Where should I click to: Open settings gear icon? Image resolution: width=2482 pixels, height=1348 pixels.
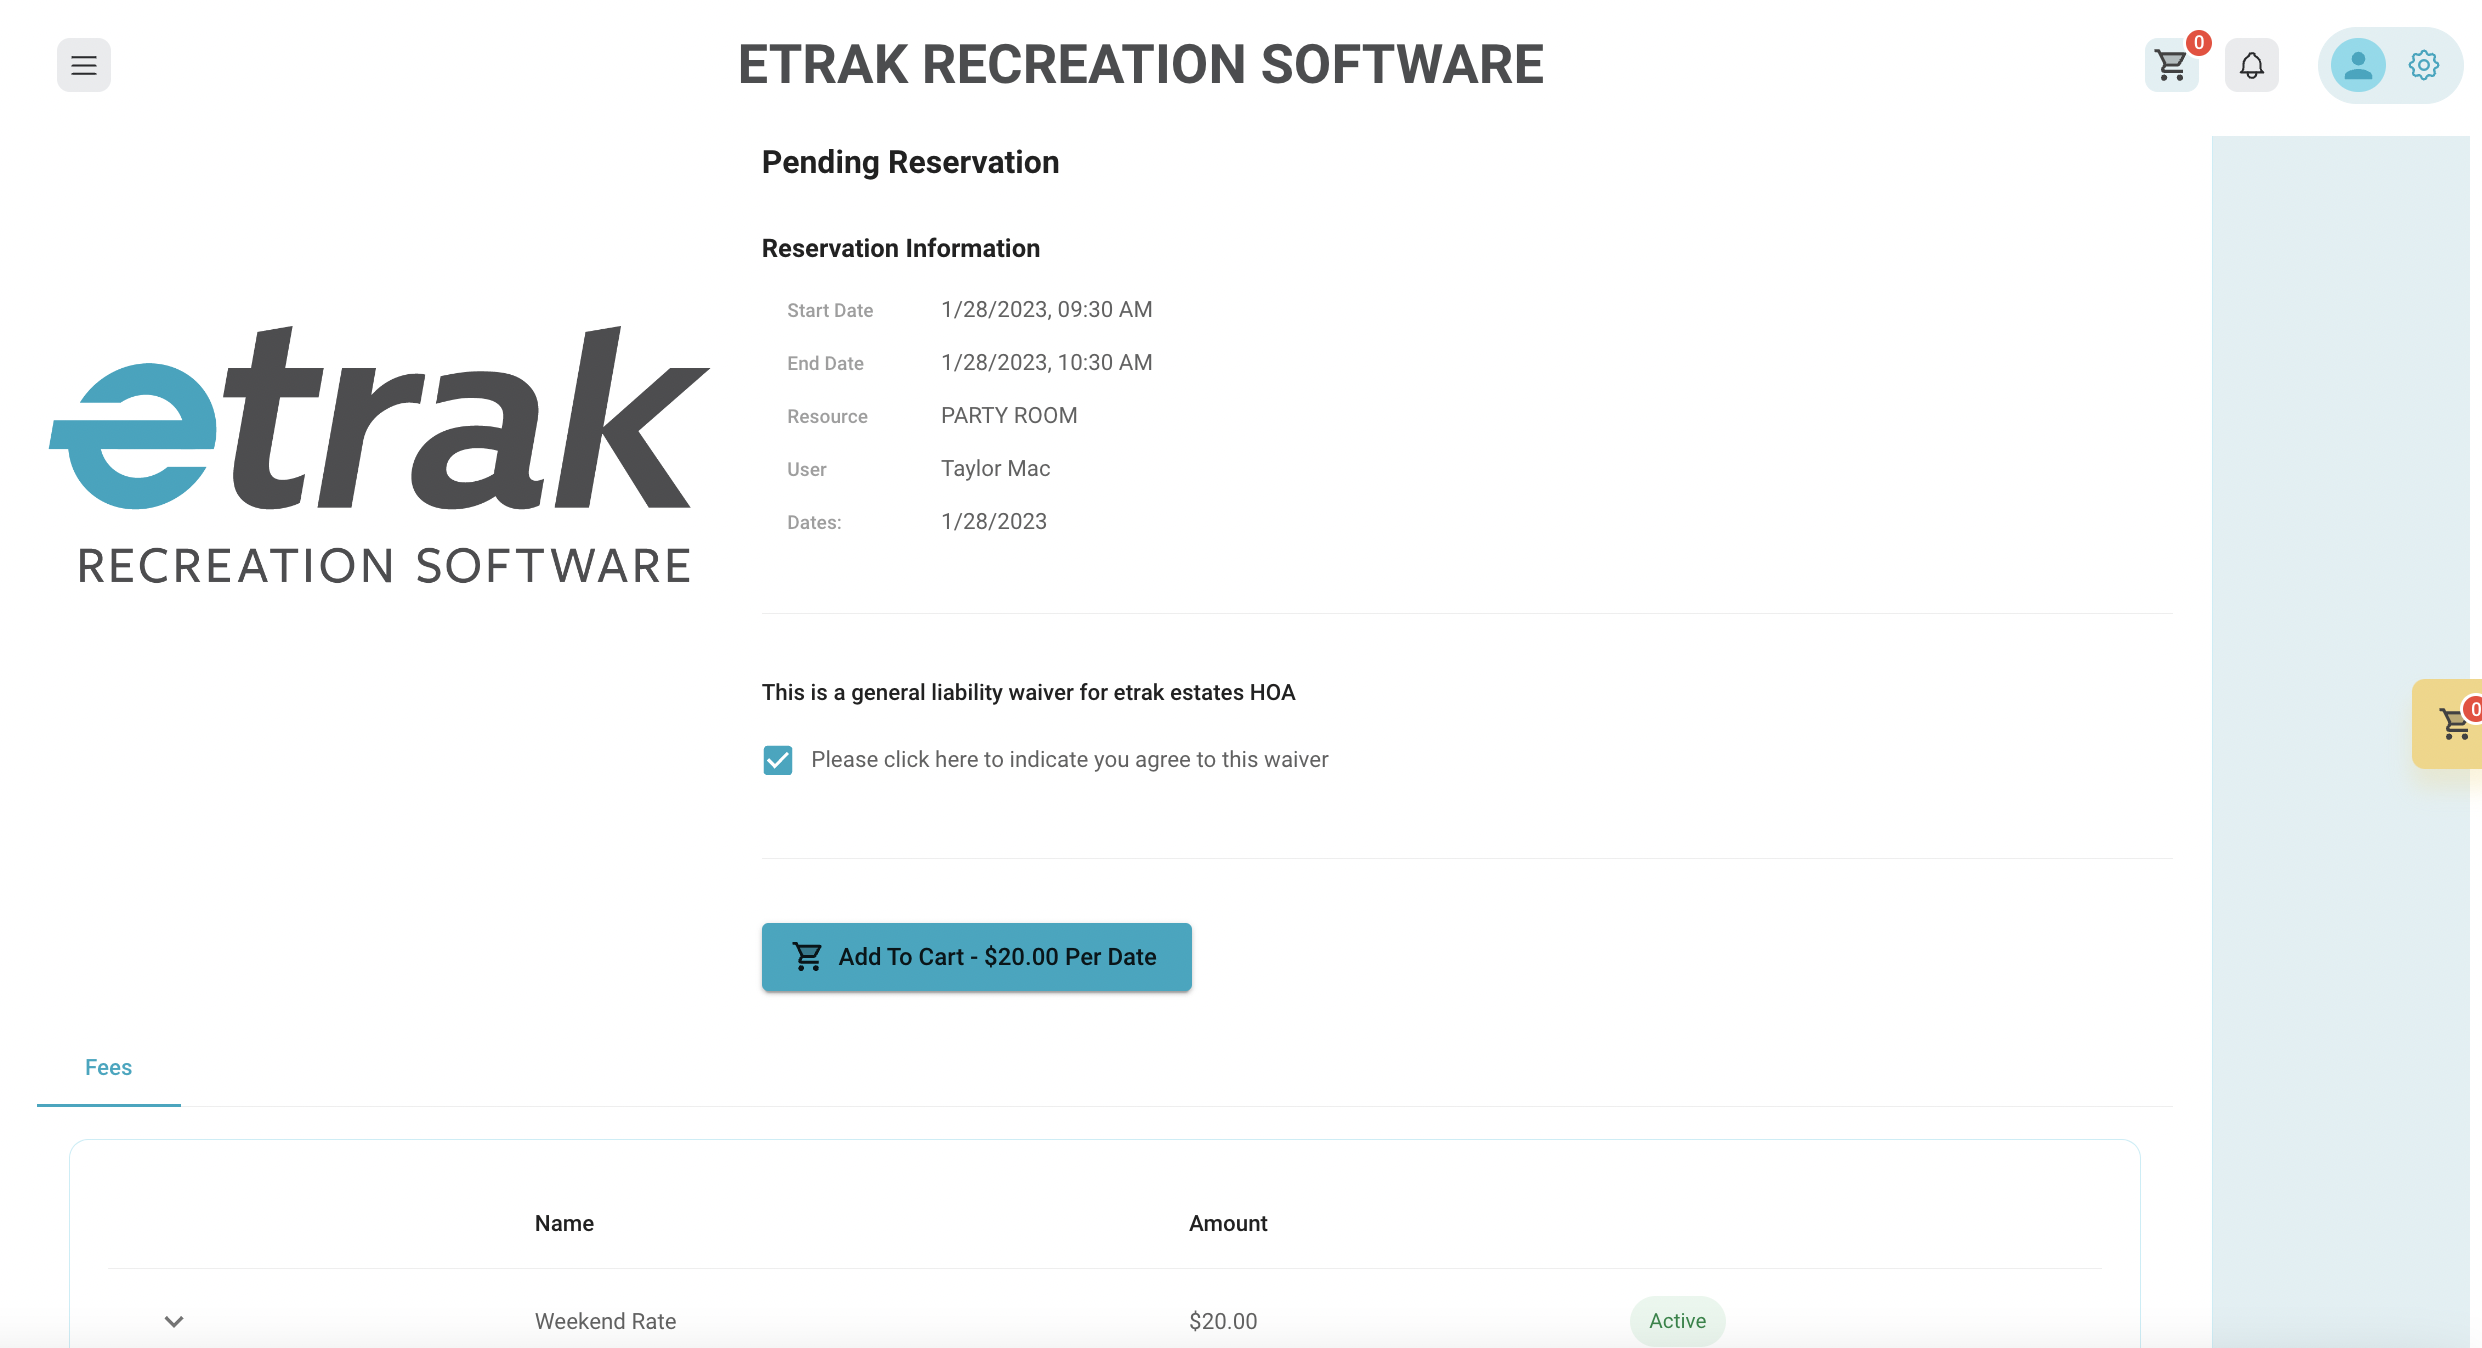(2424, 65)
